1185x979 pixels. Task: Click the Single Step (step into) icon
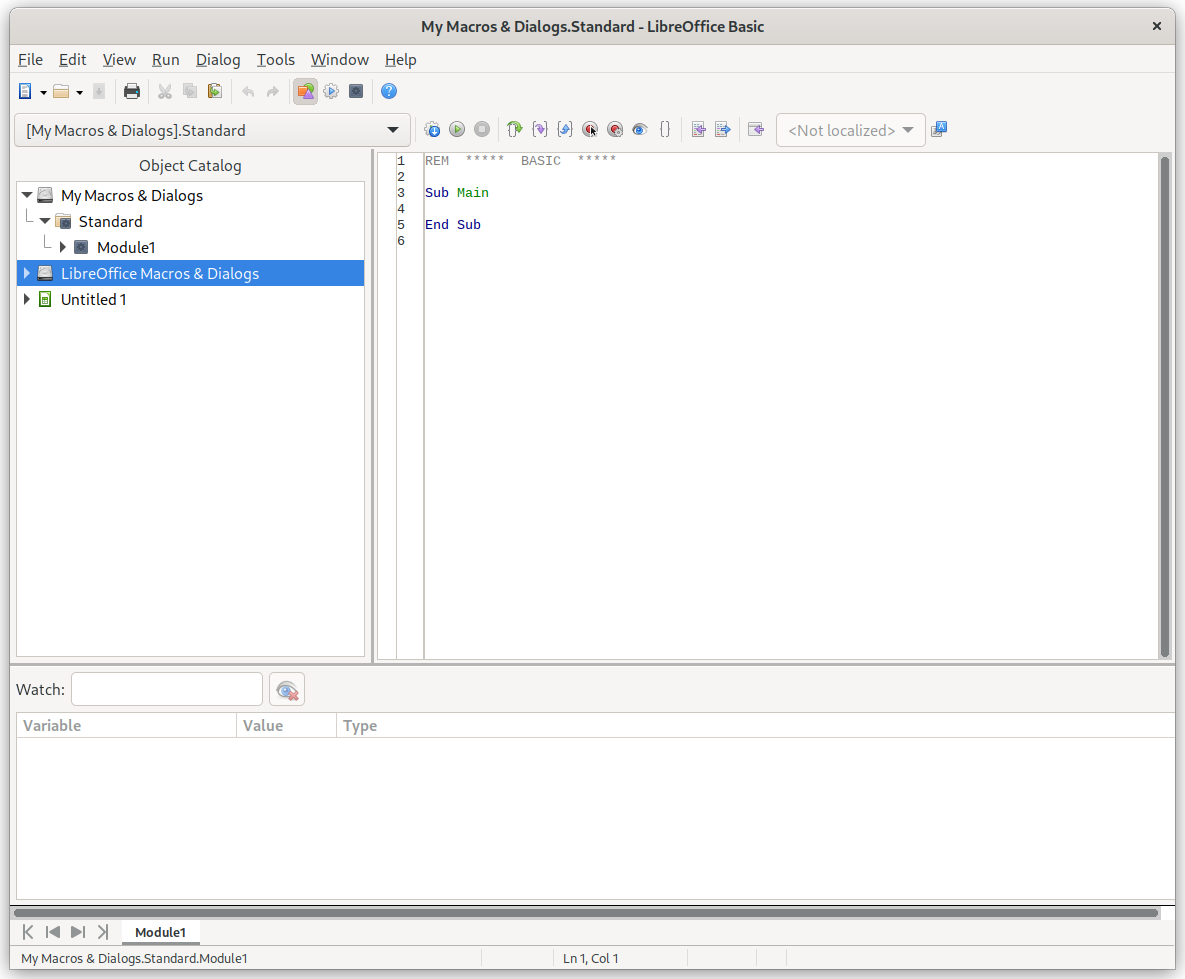540,129
